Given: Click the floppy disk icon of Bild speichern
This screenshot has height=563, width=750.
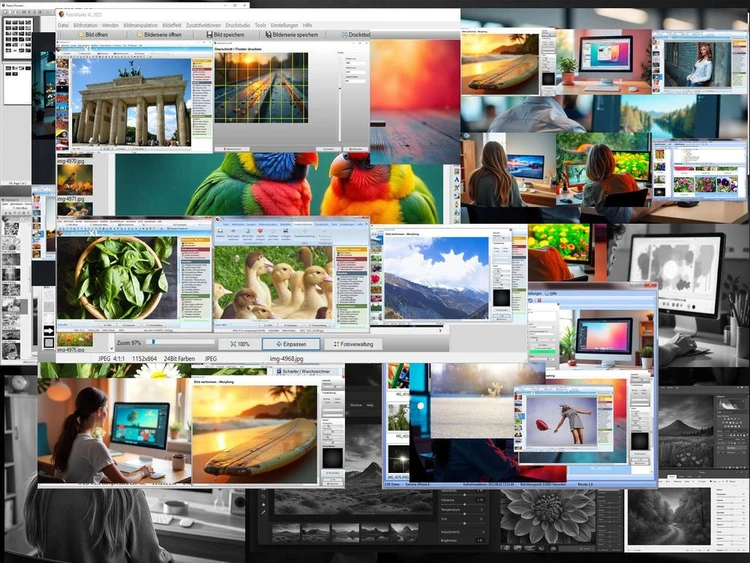Looking at the screenshot, I should point(209,34).
